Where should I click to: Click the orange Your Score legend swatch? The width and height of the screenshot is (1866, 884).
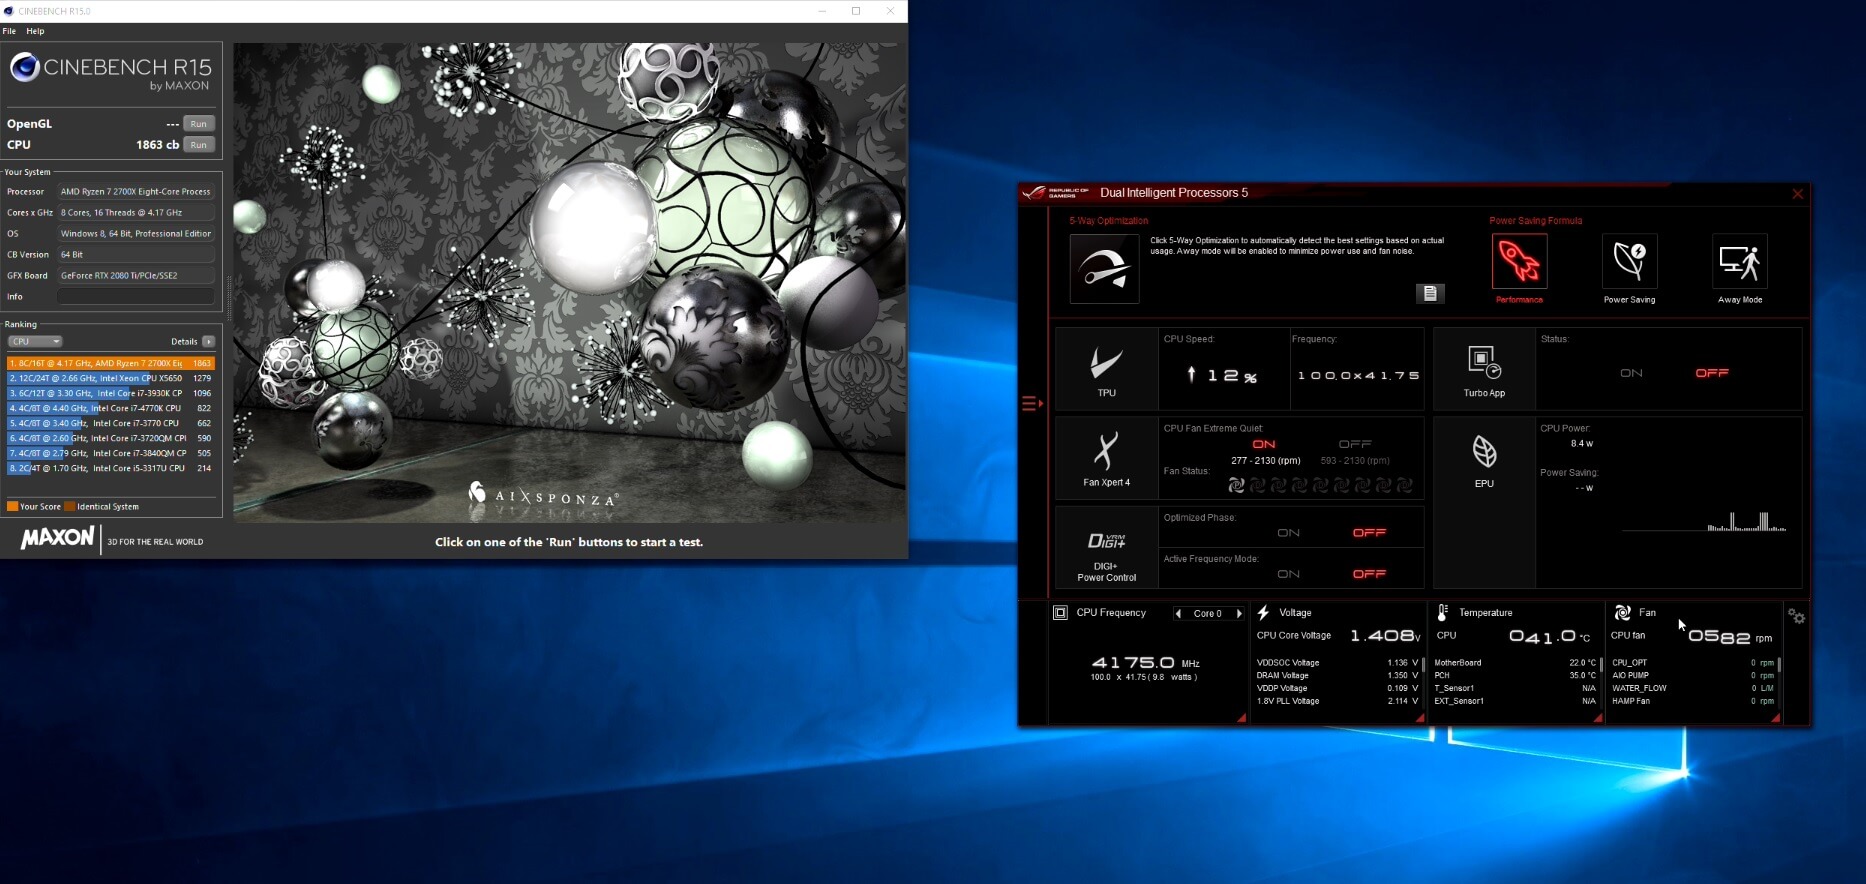point(12,507)
